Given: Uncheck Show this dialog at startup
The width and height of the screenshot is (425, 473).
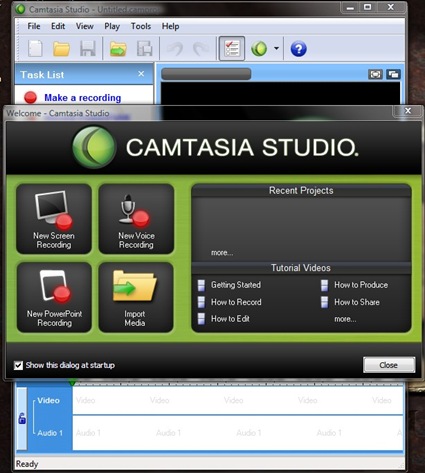Looking at the screenshot, I should pos(19,366).
